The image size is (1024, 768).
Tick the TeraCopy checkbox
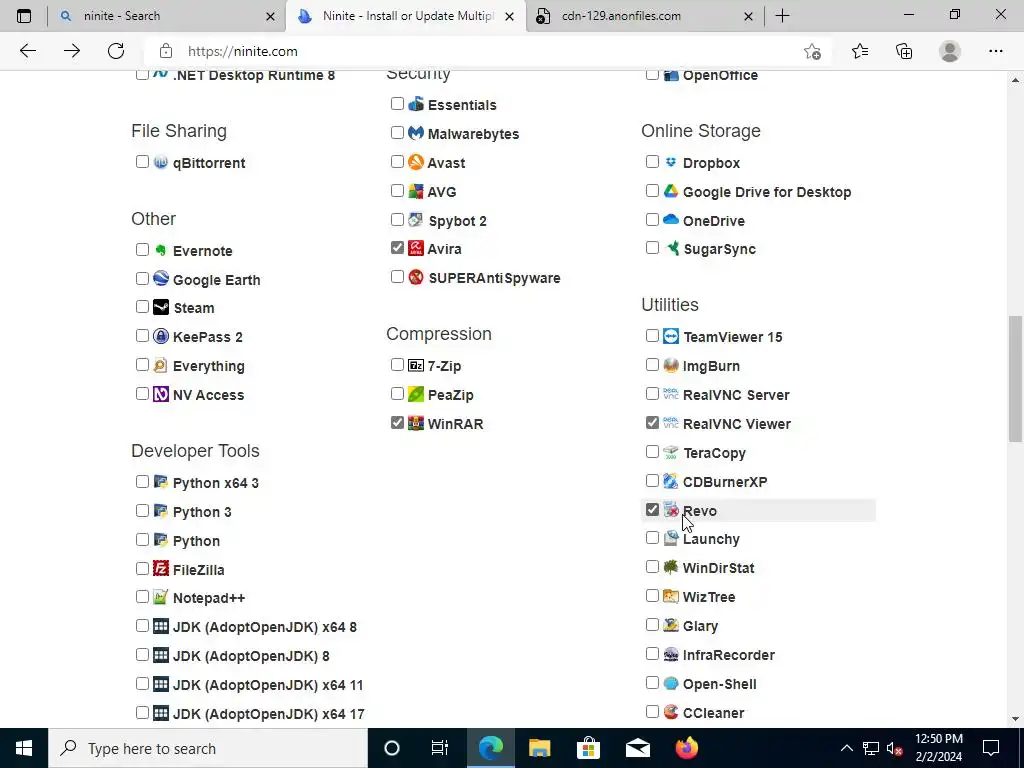point(652,452)
